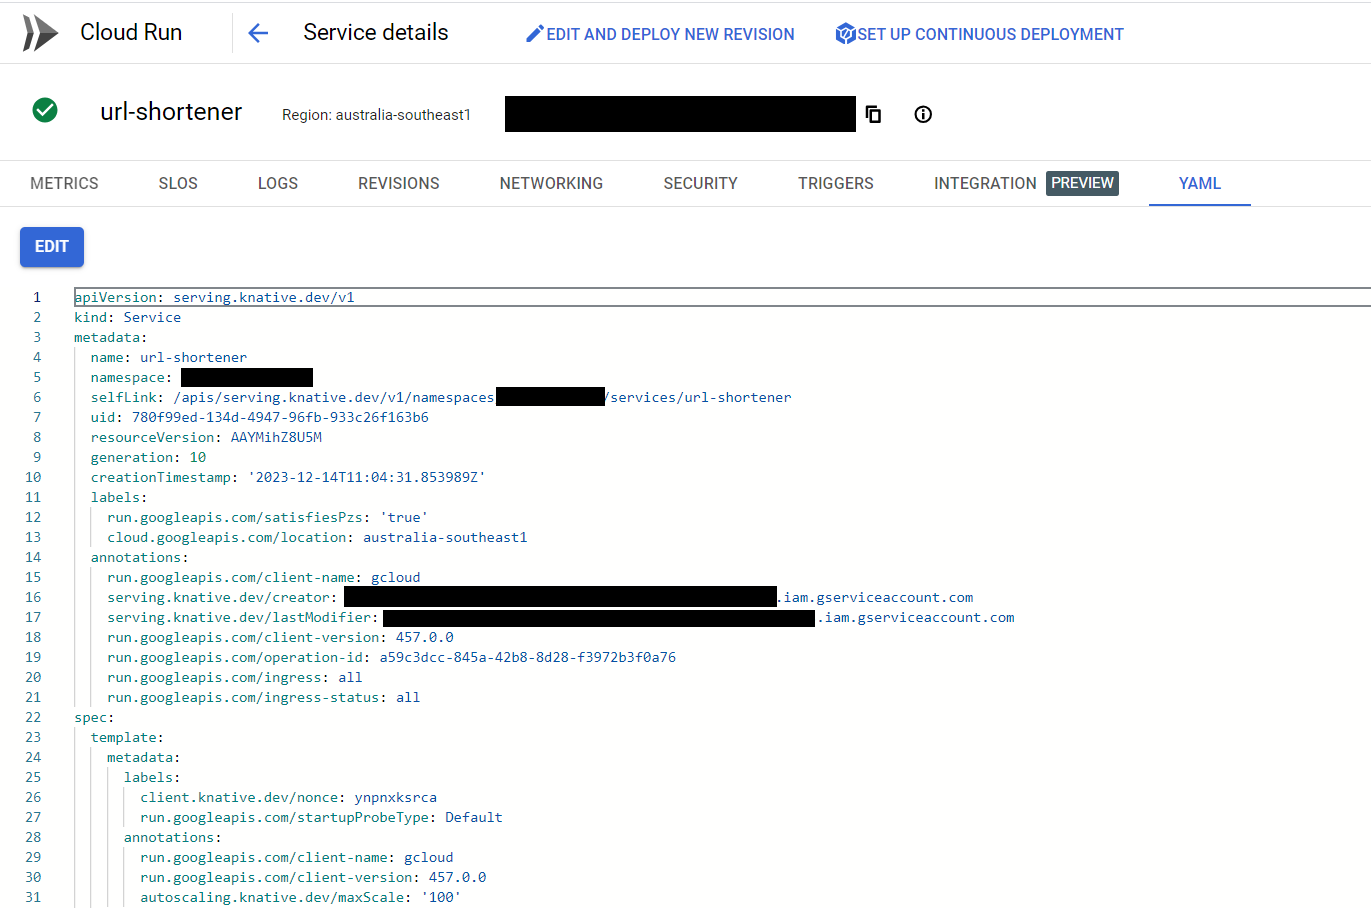This screenshot has height=908, width=1371.
Task: Click the satisfiesPzs 'true' label line
Action: pos(267,517)
